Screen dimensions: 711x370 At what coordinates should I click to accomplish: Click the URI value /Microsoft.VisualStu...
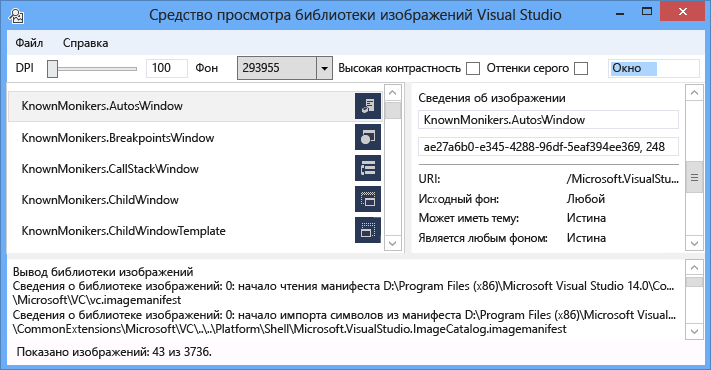[622, 179]
